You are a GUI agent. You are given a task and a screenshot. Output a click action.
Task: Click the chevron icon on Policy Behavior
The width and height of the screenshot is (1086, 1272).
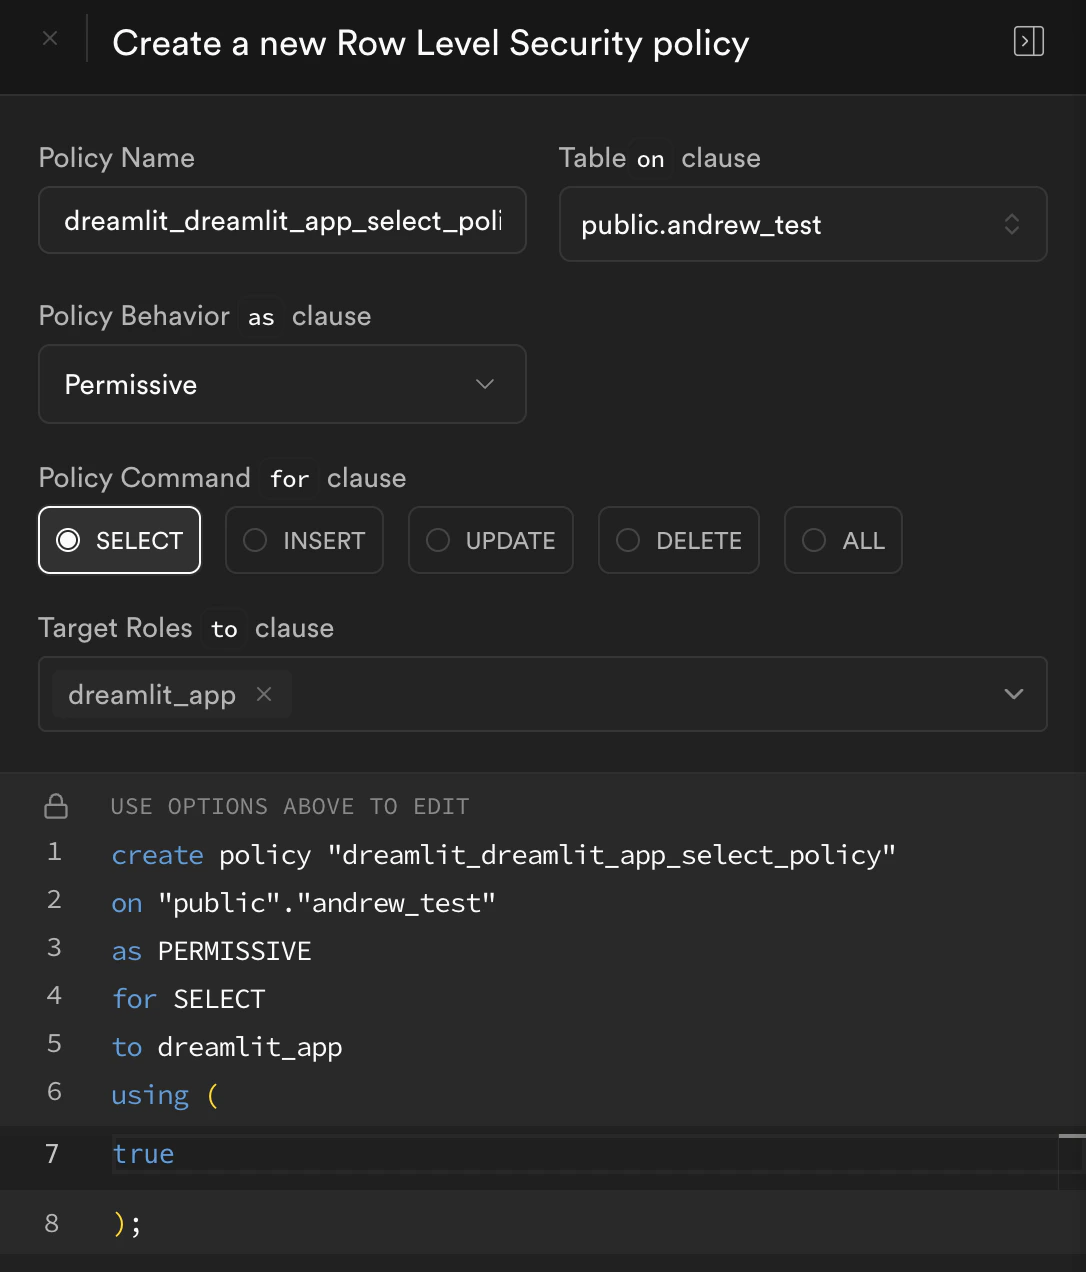pyautogui.click(x=485, y=384)
